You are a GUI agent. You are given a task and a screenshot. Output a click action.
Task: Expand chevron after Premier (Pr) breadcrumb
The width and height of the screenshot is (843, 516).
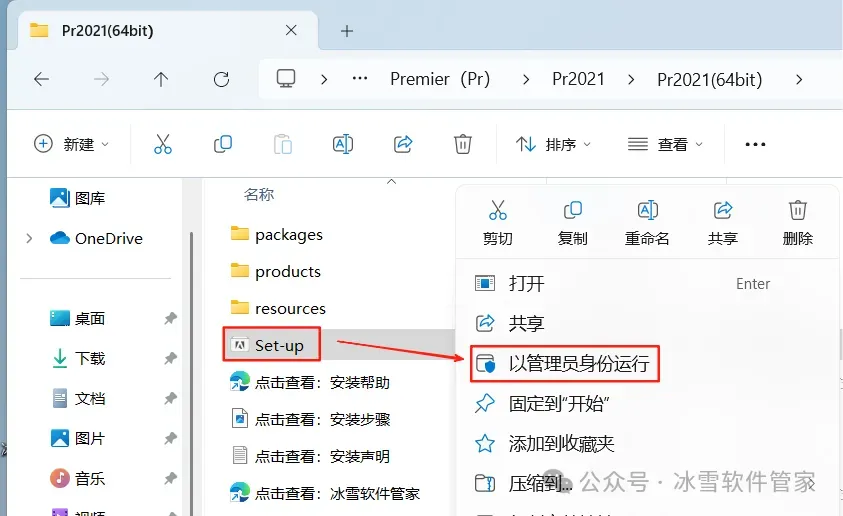(526, 80)
